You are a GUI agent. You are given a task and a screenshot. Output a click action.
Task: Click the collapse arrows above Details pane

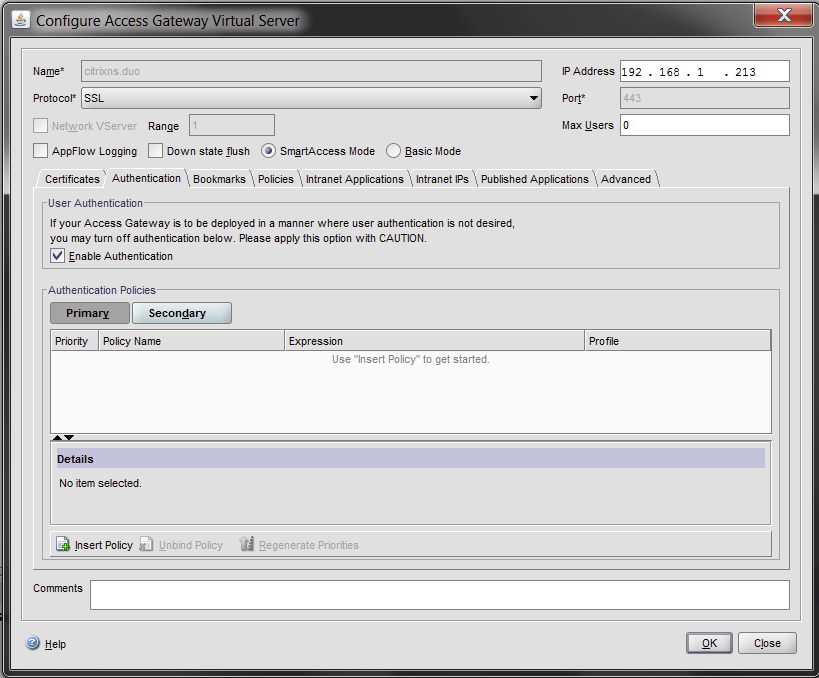pyautogui.click(x=63, y=437)
